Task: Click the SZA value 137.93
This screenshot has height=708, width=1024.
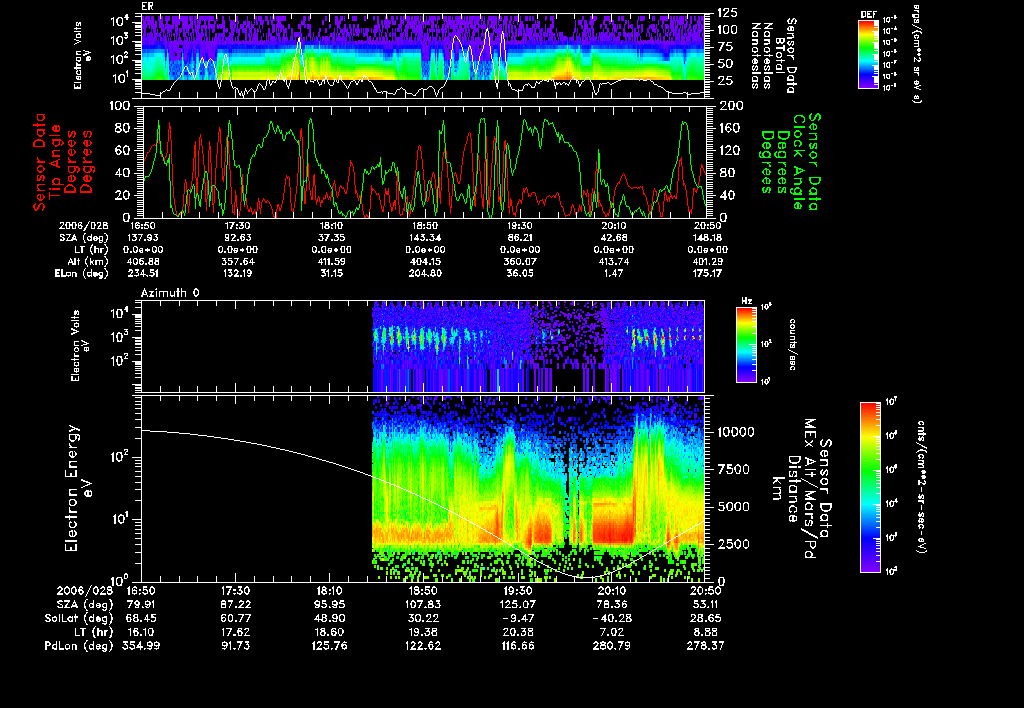Action: pos(143,238)
